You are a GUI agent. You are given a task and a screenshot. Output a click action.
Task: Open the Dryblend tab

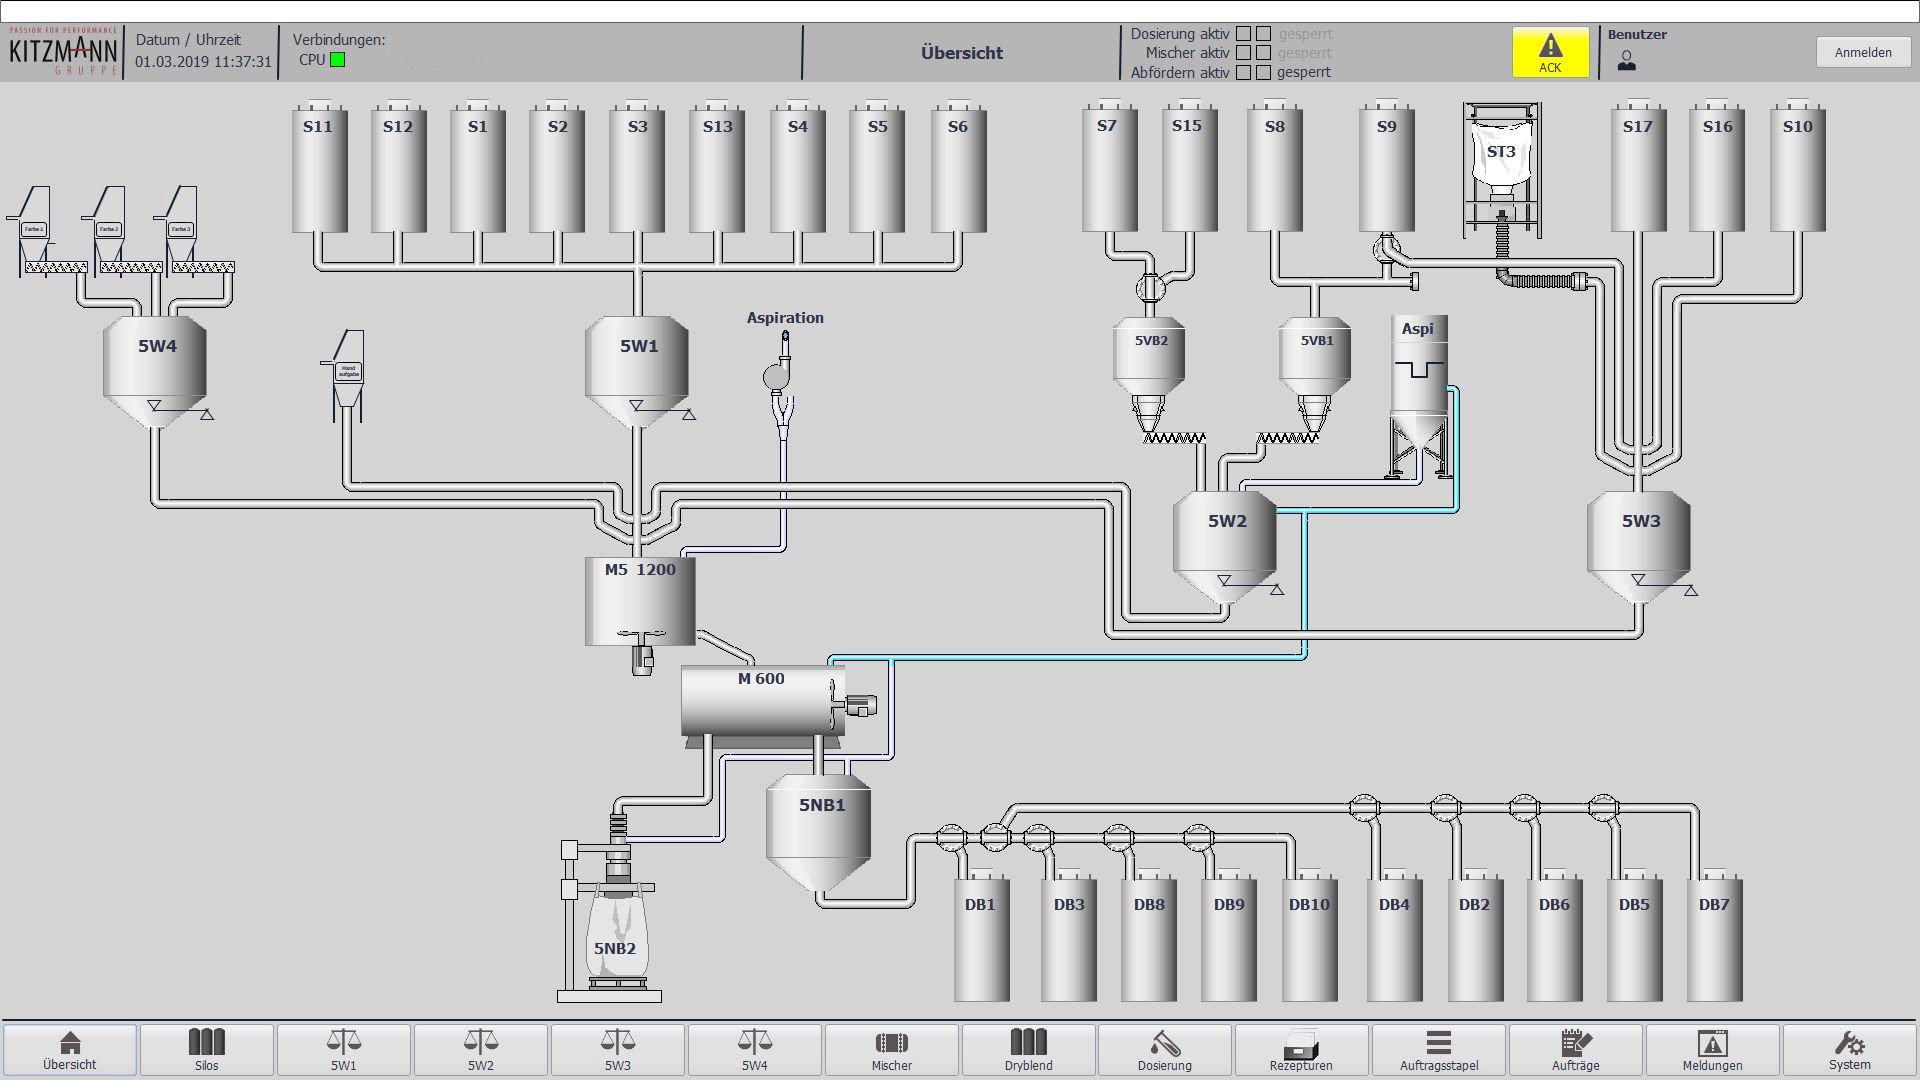tap(1029, 1050)
